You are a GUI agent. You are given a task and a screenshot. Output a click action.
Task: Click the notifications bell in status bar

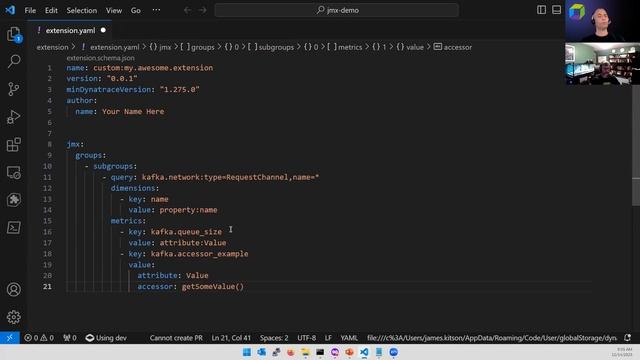(x=627, y=338)
